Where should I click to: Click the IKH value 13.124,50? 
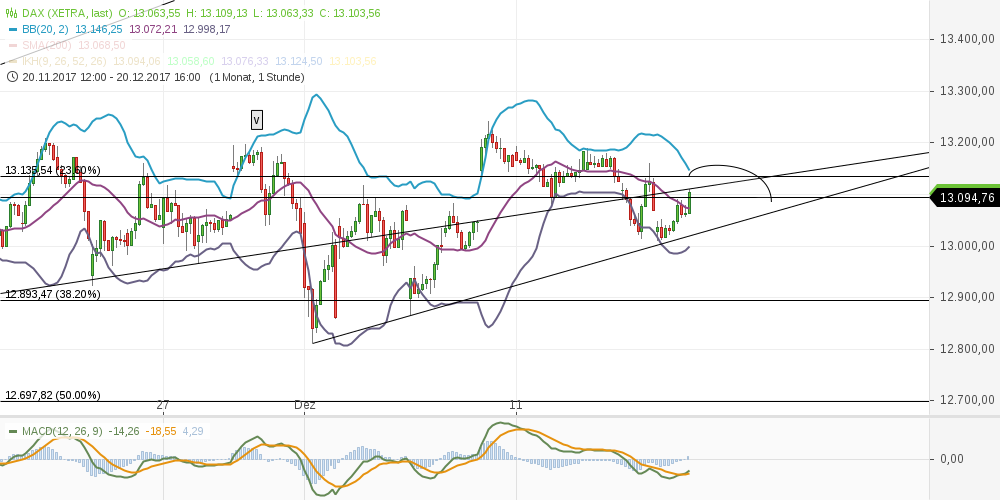298,61
